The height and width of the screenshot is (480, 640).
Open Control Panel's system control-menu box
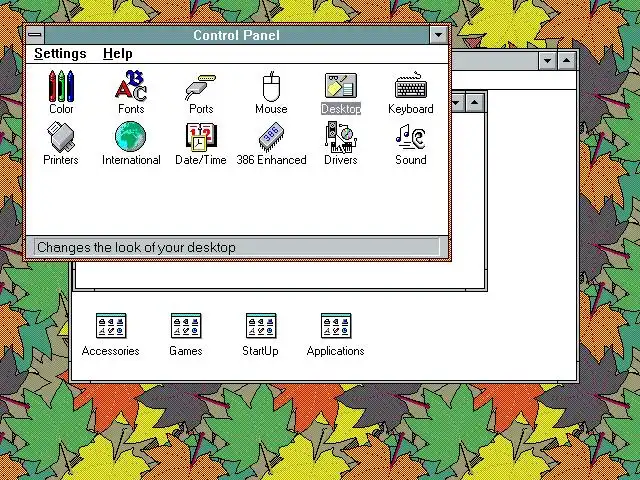(35, 35)
